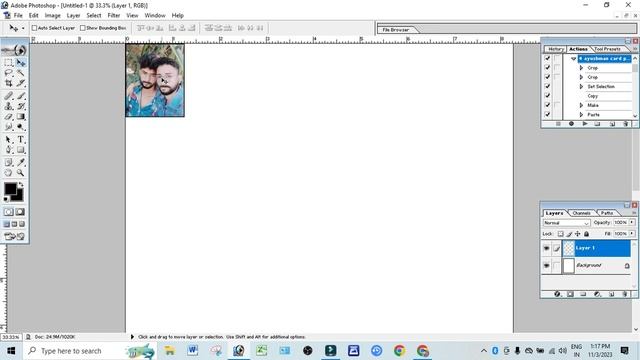The width and height of the screenshot is (640, 360).
Task: Select the Magic Wand tool
Action: click(x=21, y=73)
